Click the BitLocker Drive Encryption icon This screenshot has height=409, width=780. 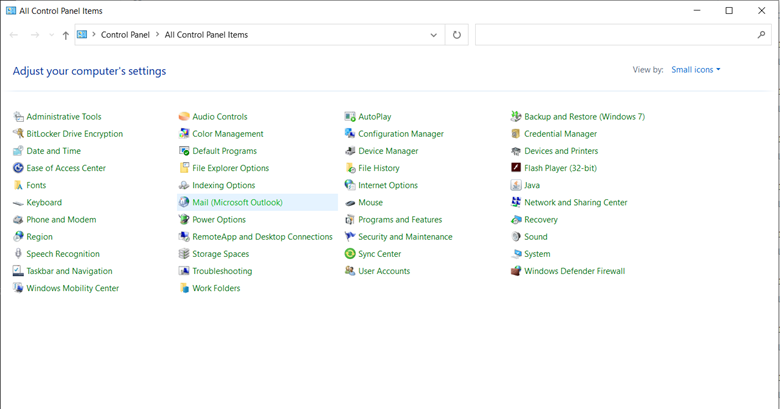coord(18,134)
